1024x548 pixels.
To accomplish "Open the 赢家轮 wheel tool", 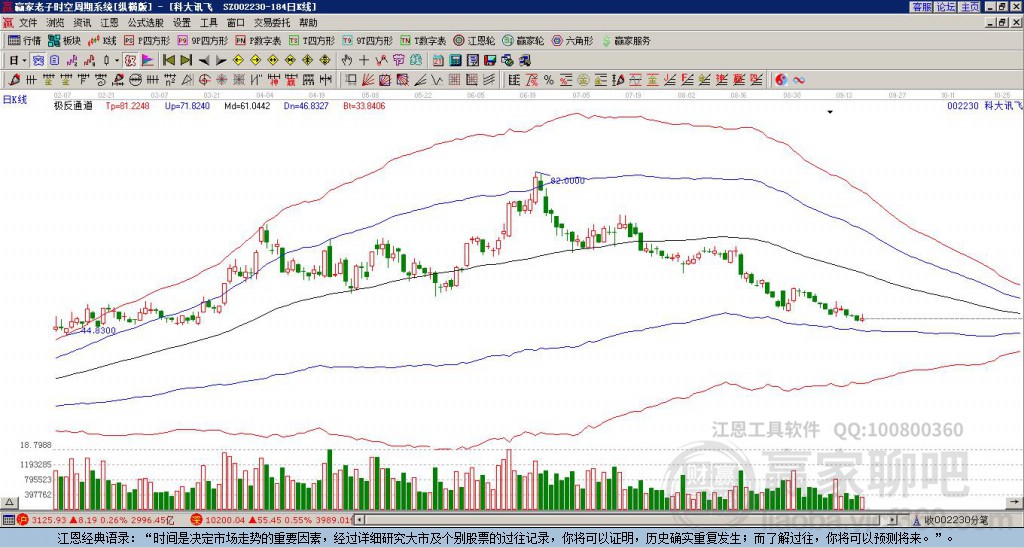I will pos(524,40).
